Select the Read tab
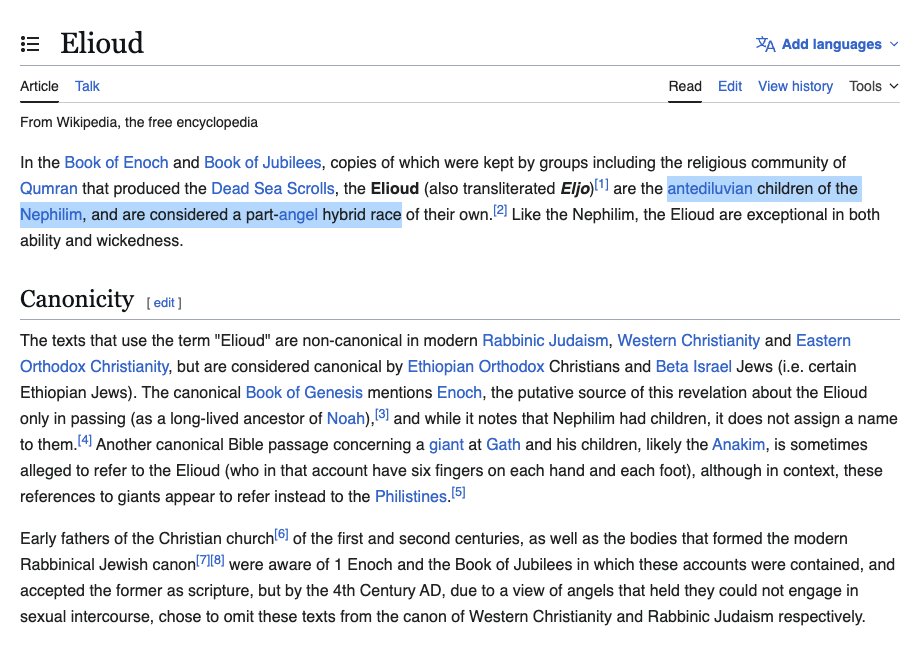Image resolution: width=917 pixels, height=656 pixels. 685,86
